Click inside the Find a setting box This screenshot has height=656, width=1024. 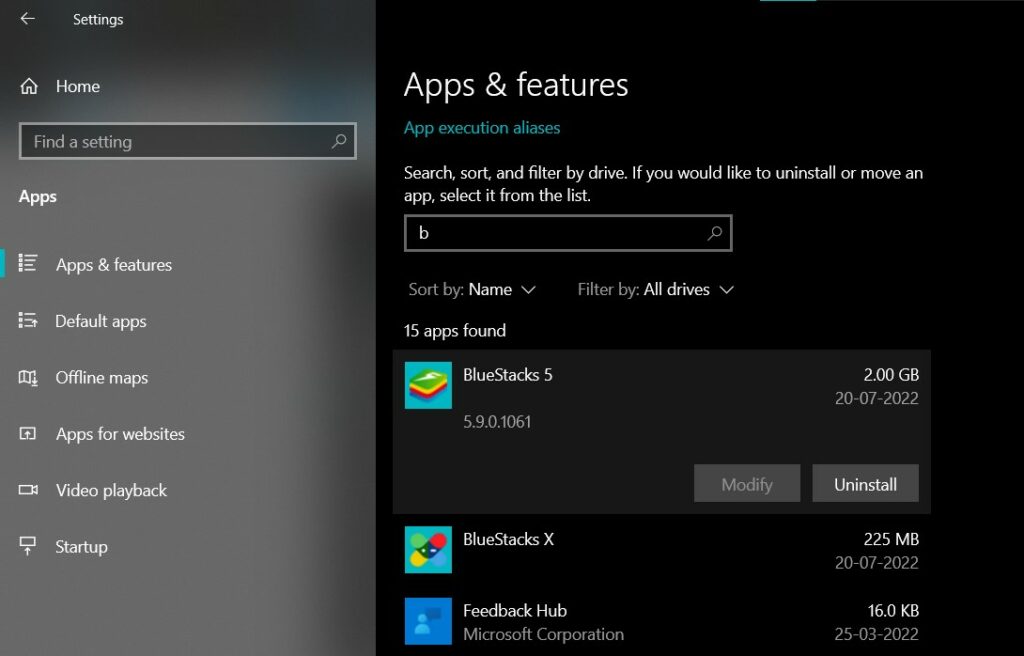point(187,141)
